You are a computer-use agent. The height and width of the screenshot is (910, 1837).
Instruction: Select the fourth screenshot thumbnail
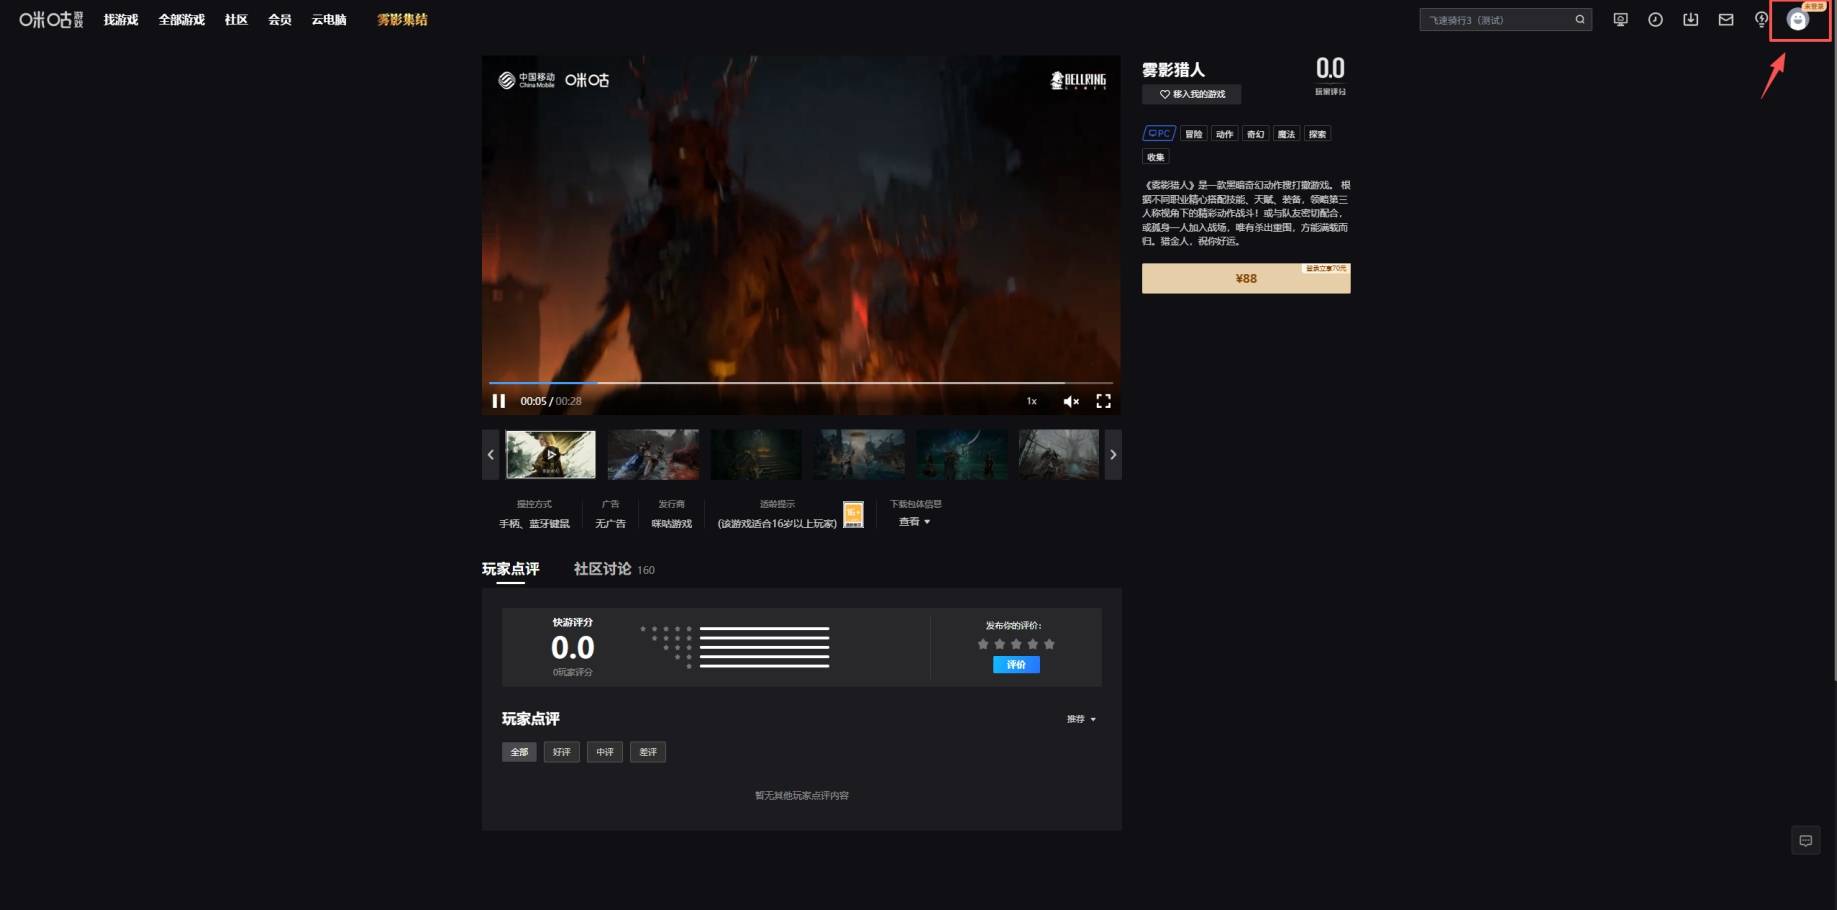click(859, 455)
